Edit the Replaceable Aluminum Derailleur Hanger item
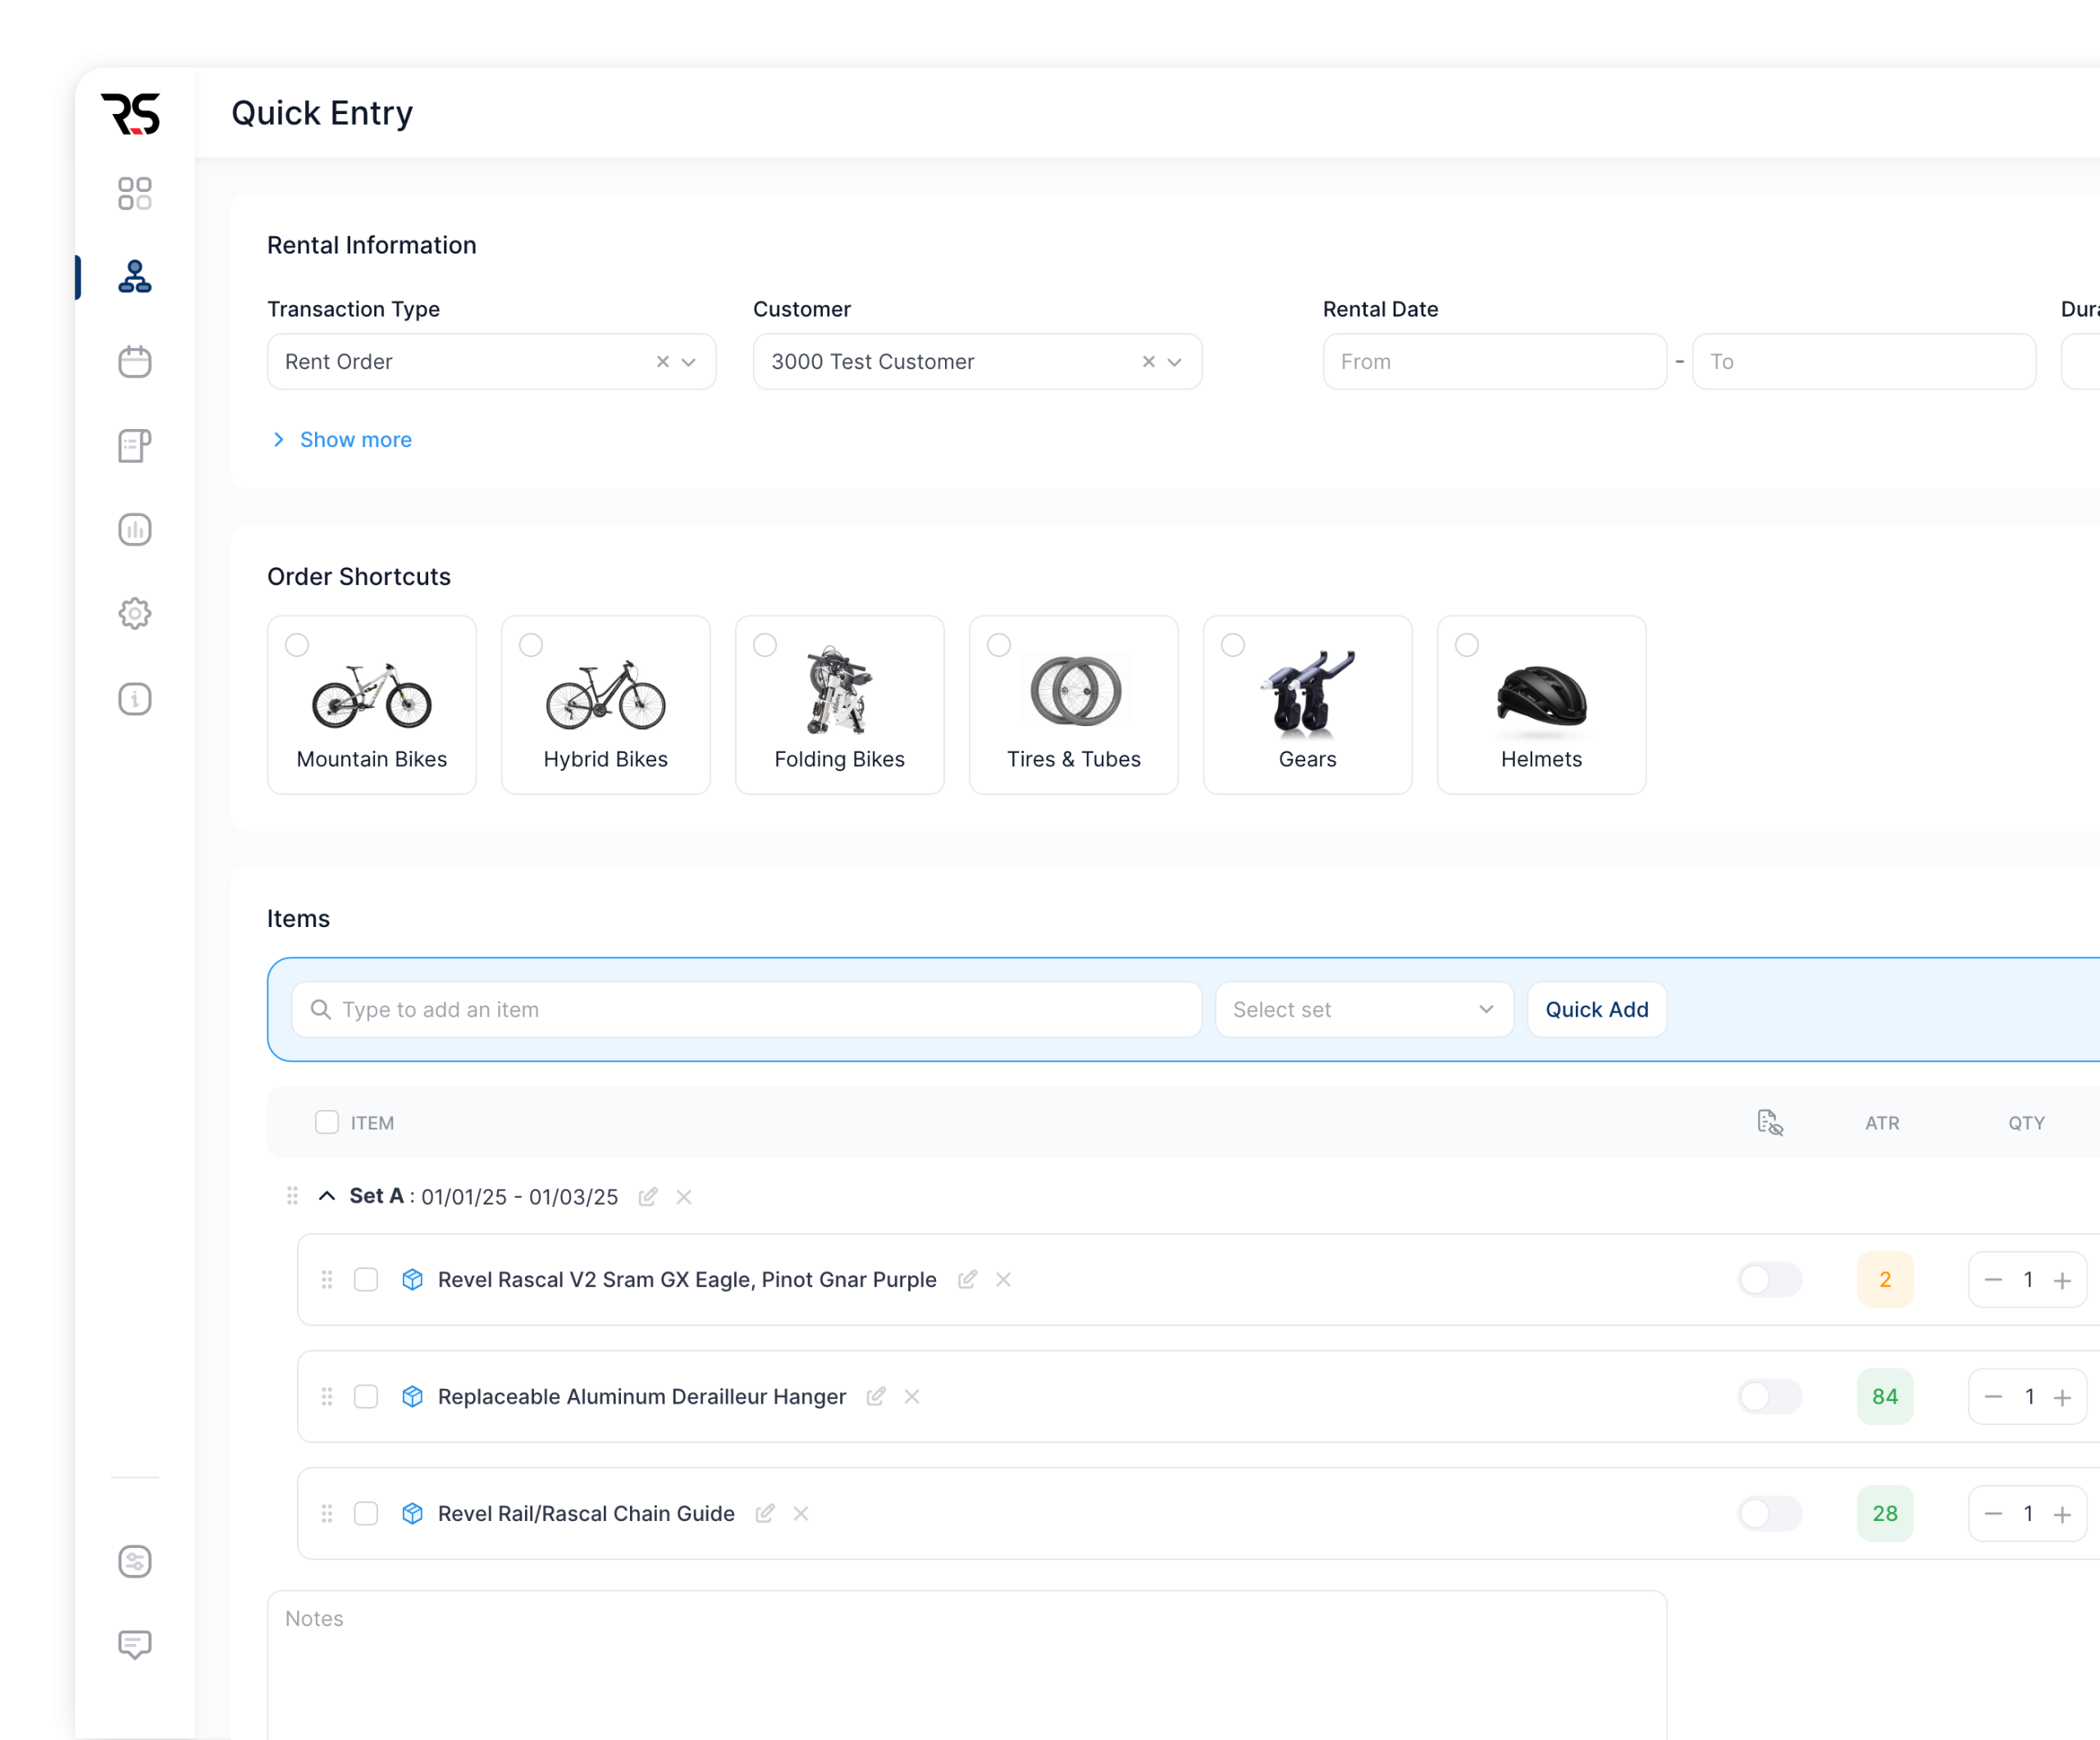Image resolution: width=2100 pixels, height=1740 pixels. 876,1396
